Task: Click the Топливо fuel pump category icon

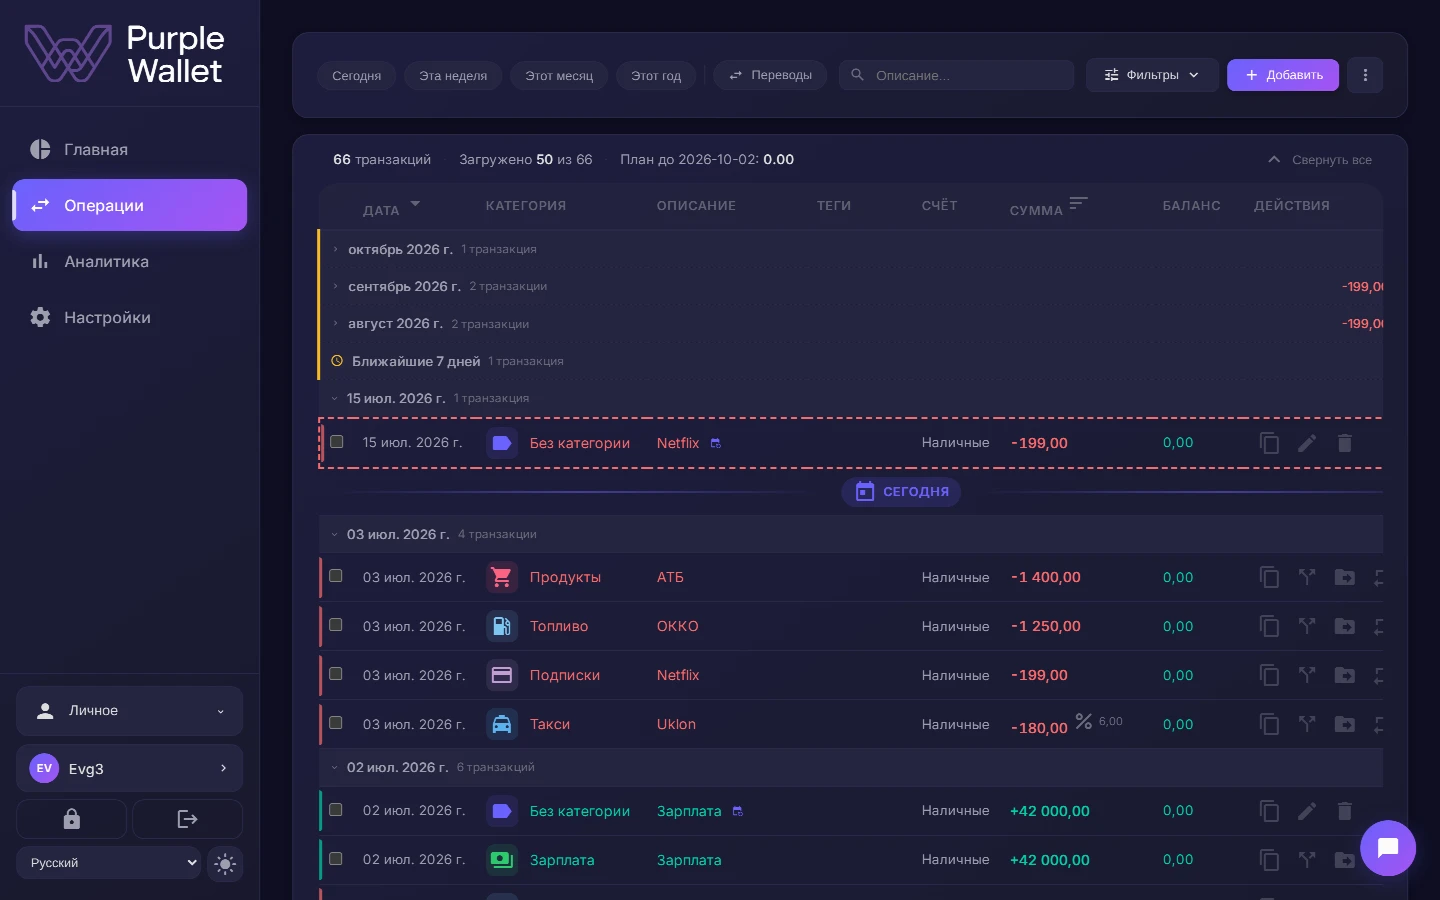Action: pyautogui.click(x=502, y=626)
